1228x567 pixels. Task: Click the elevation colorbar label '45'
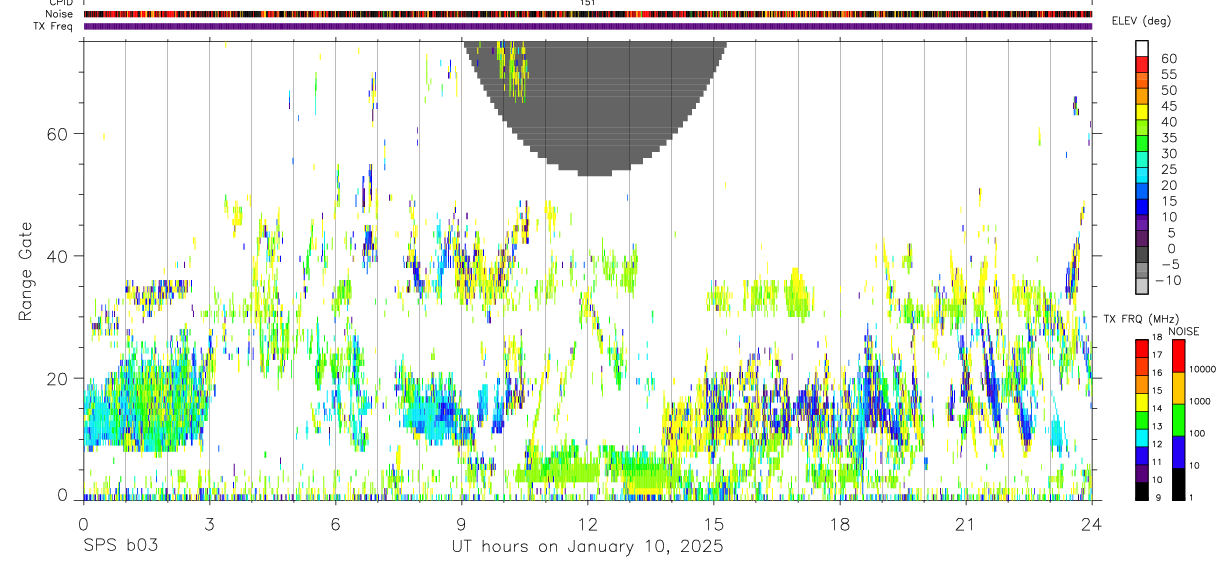click(x=1167, y=106)
